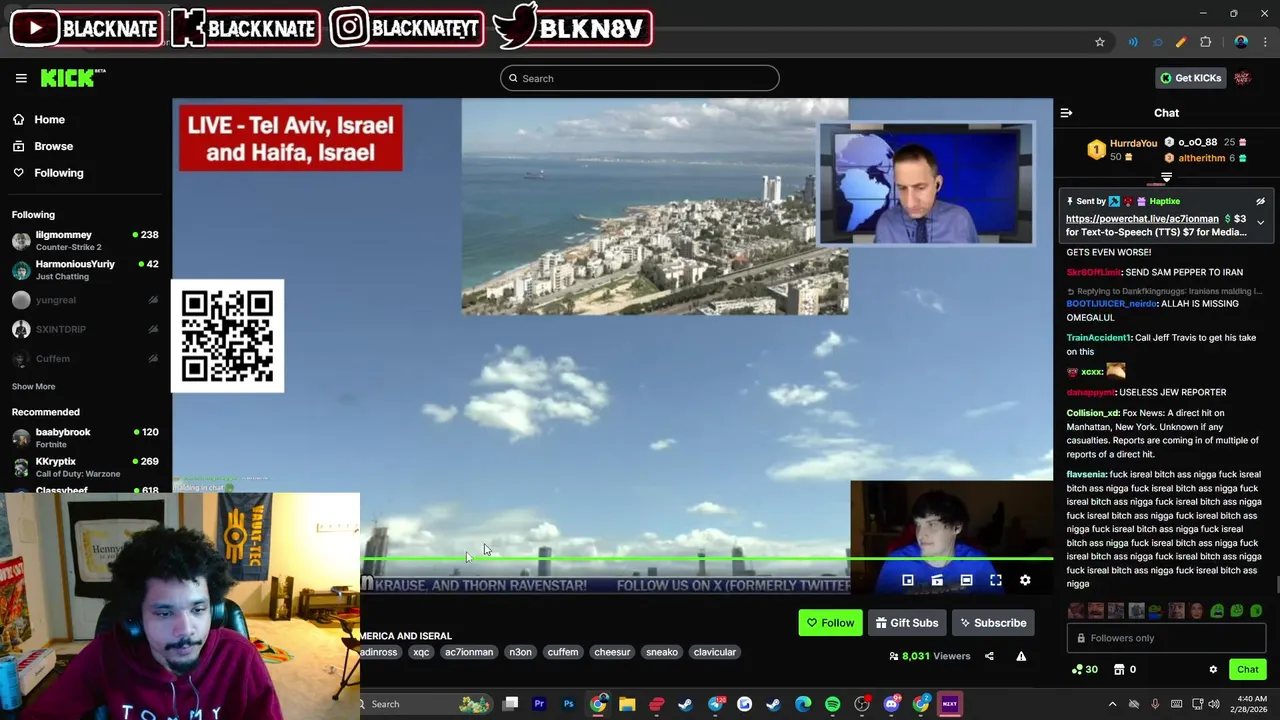This screenshot has height=720, width=1280.
Task: Select the sneako tag
Action: [x=661, y=652]
